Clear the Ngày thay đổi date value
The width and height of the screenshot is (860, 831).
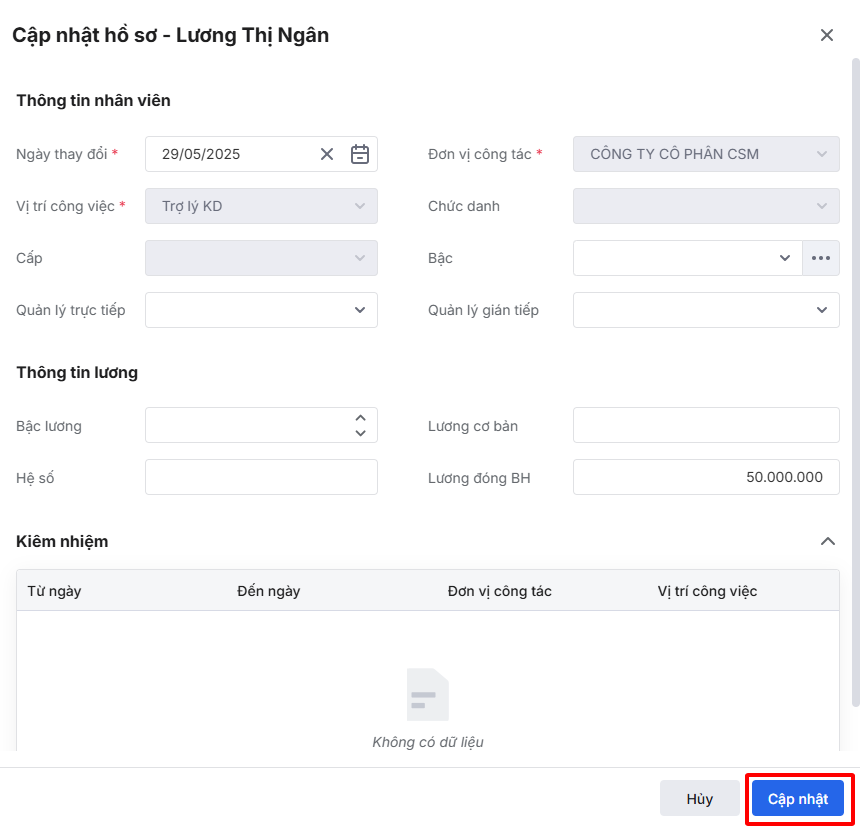point(327,154)
